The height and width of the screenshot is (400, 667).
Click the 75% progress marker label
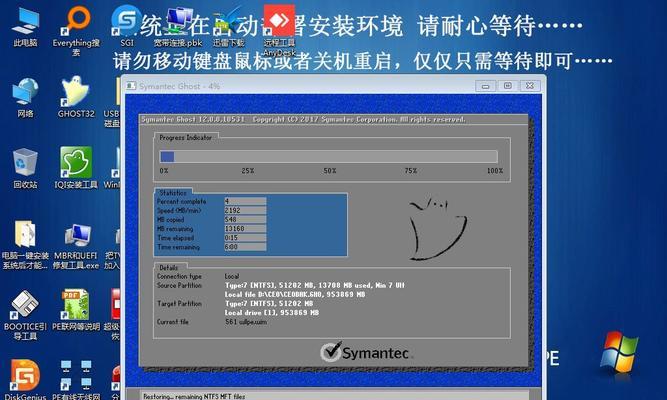tap(411, 171)
